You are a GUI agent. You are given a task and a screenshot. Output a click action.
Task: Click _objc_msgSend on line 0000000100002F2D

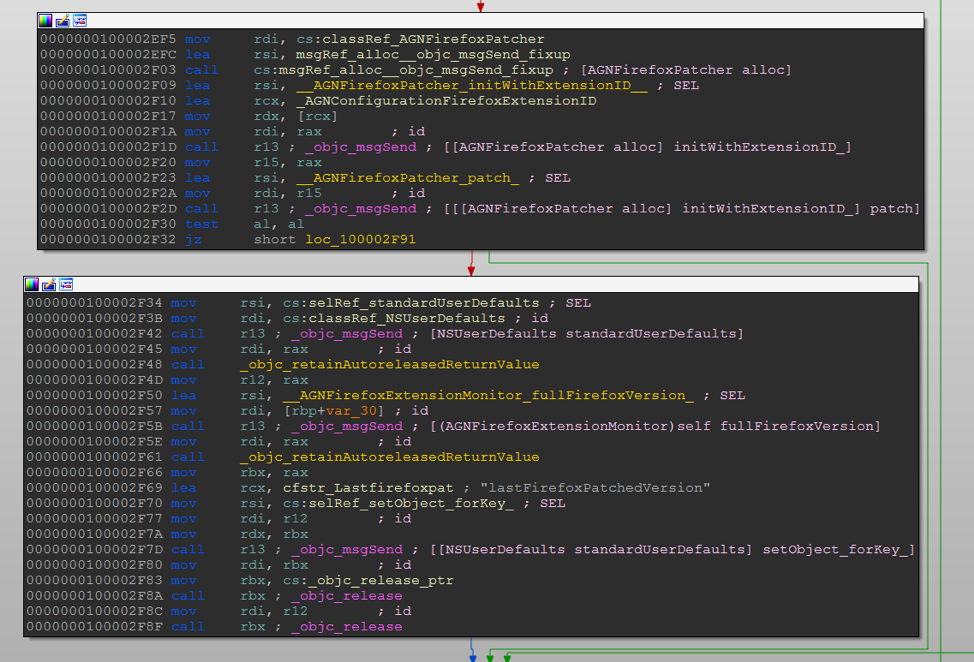point(361,209)
